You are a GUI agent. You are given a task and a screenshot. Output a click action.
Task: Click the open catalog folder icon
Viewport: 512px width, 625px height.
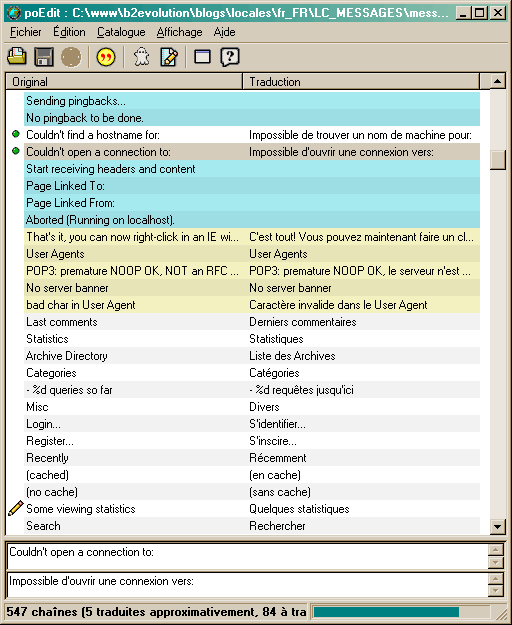(x=17, y=57)
